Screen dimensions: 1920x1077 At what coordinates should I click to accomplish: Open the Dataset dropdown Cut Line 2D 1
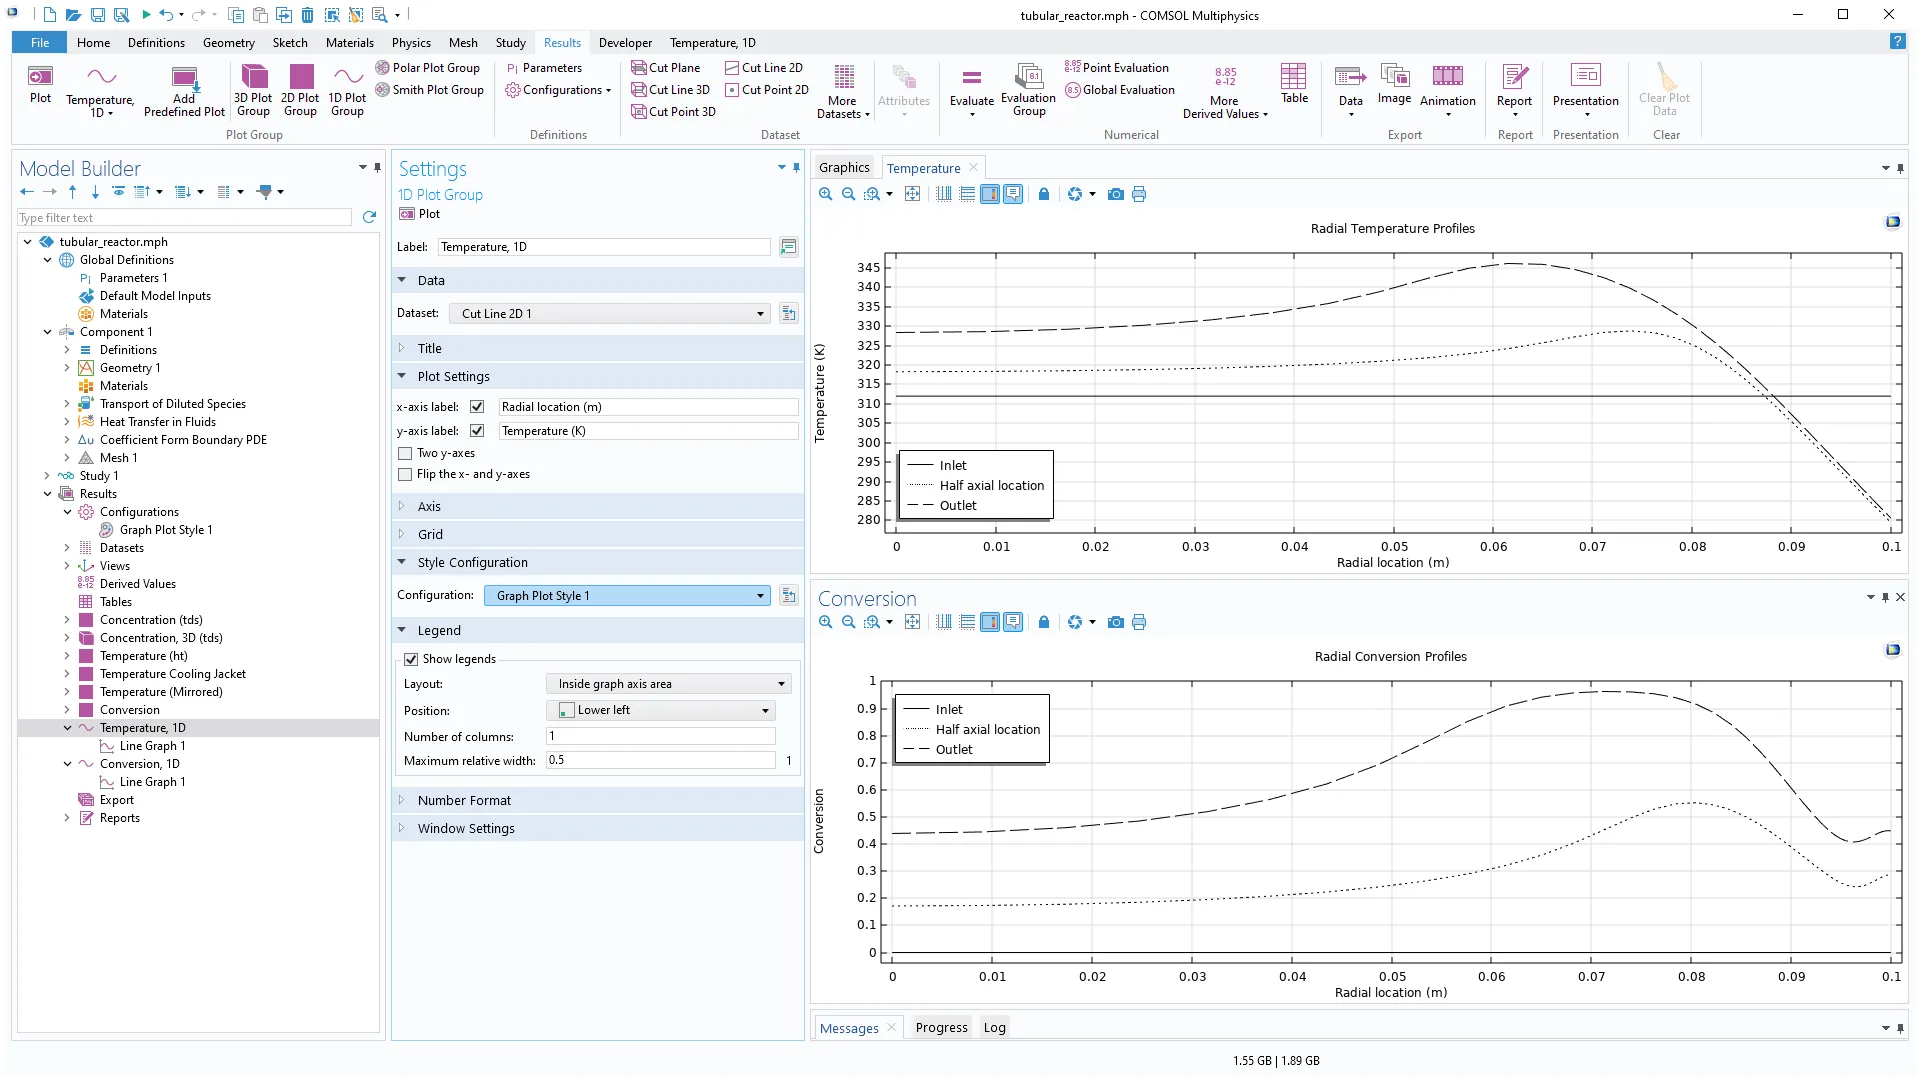tap(610, 314)
